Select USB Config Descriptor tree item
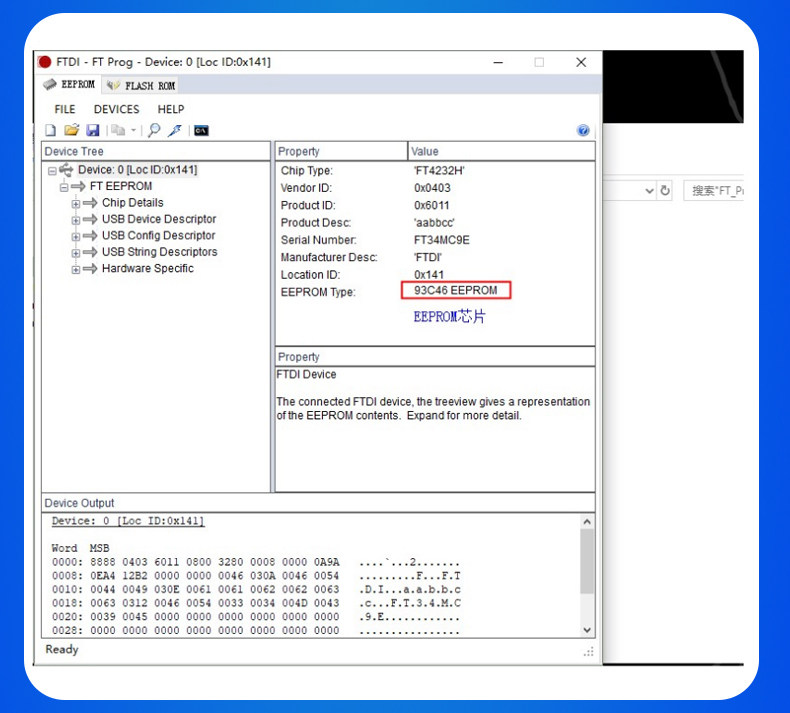The image size is (790, 713). tap(158, 235)
